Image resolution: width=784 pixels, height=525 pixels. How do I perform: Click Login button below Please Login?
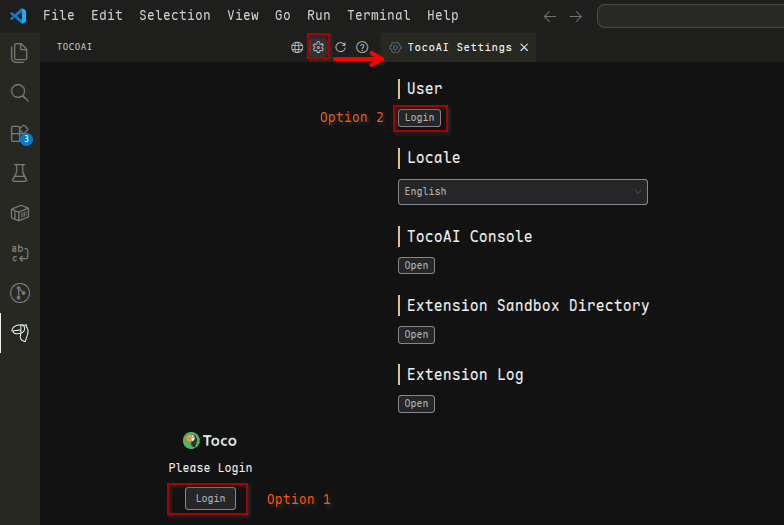click(x=210, y=498)
